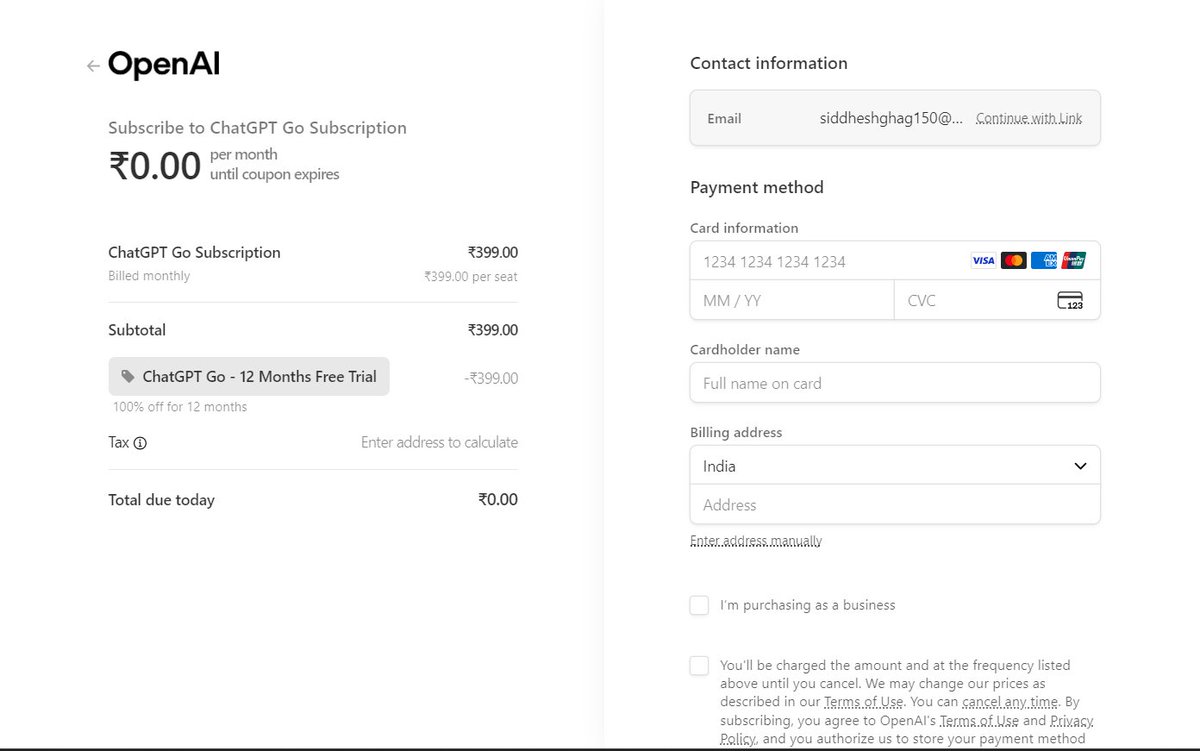Click the Tax info icon
Screen dimensions: 1200x751
(x=140, y=443)
